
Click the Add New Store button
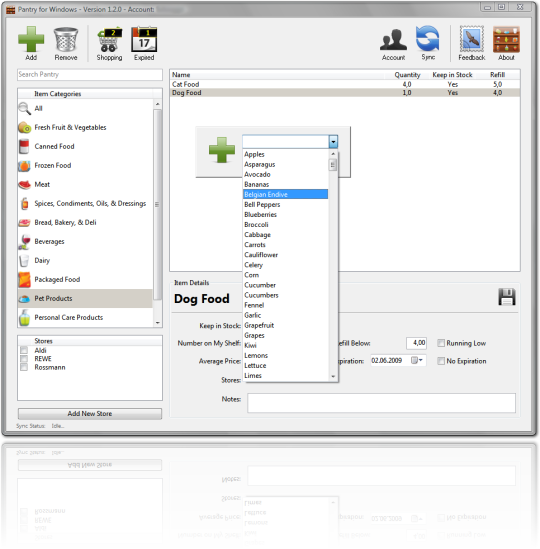(90, 414)
